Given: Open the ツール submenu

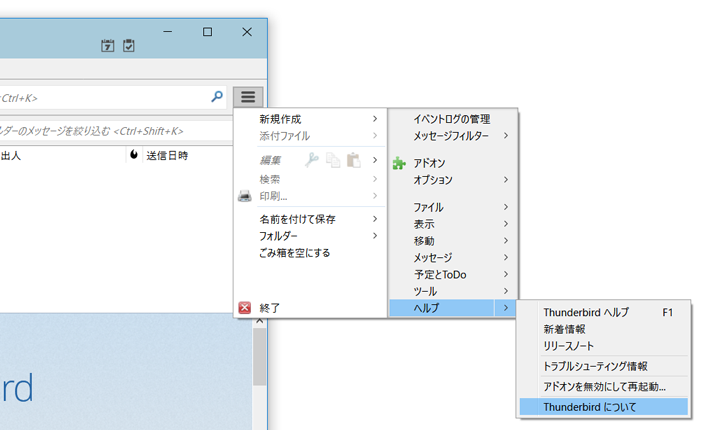Looking at the screenshot, I should click(453, 291).
